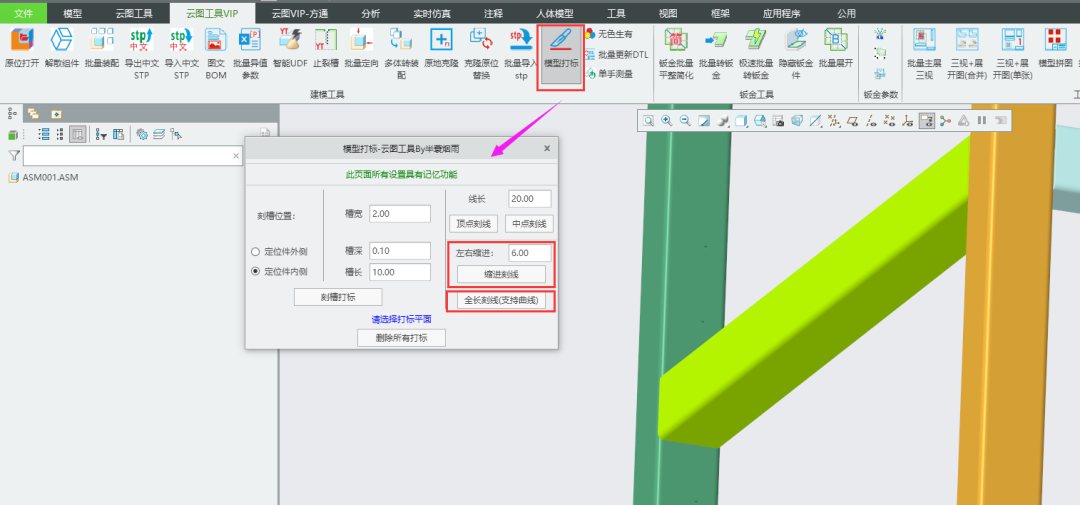Click the 槽深 value field

(400, 251)
